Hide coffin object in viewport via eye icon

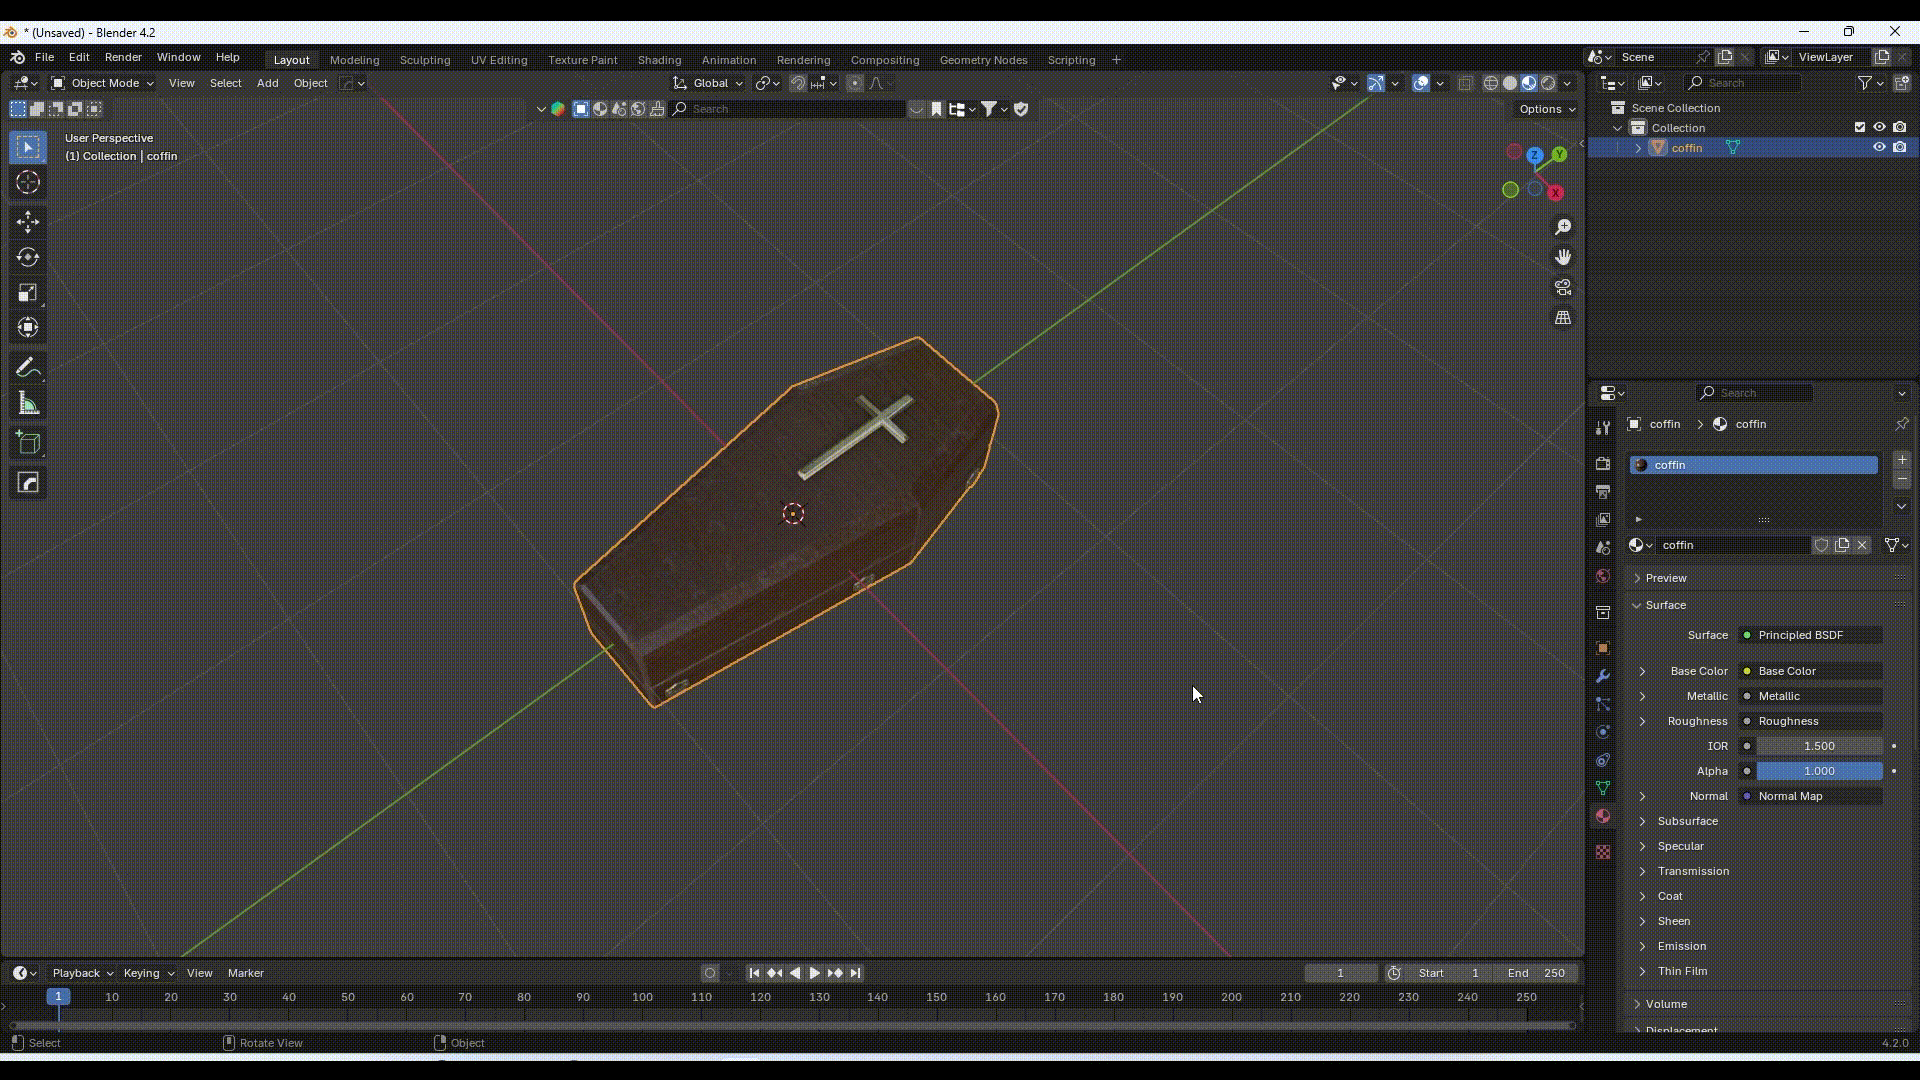pyautogui.click(x=1879, y=147)
